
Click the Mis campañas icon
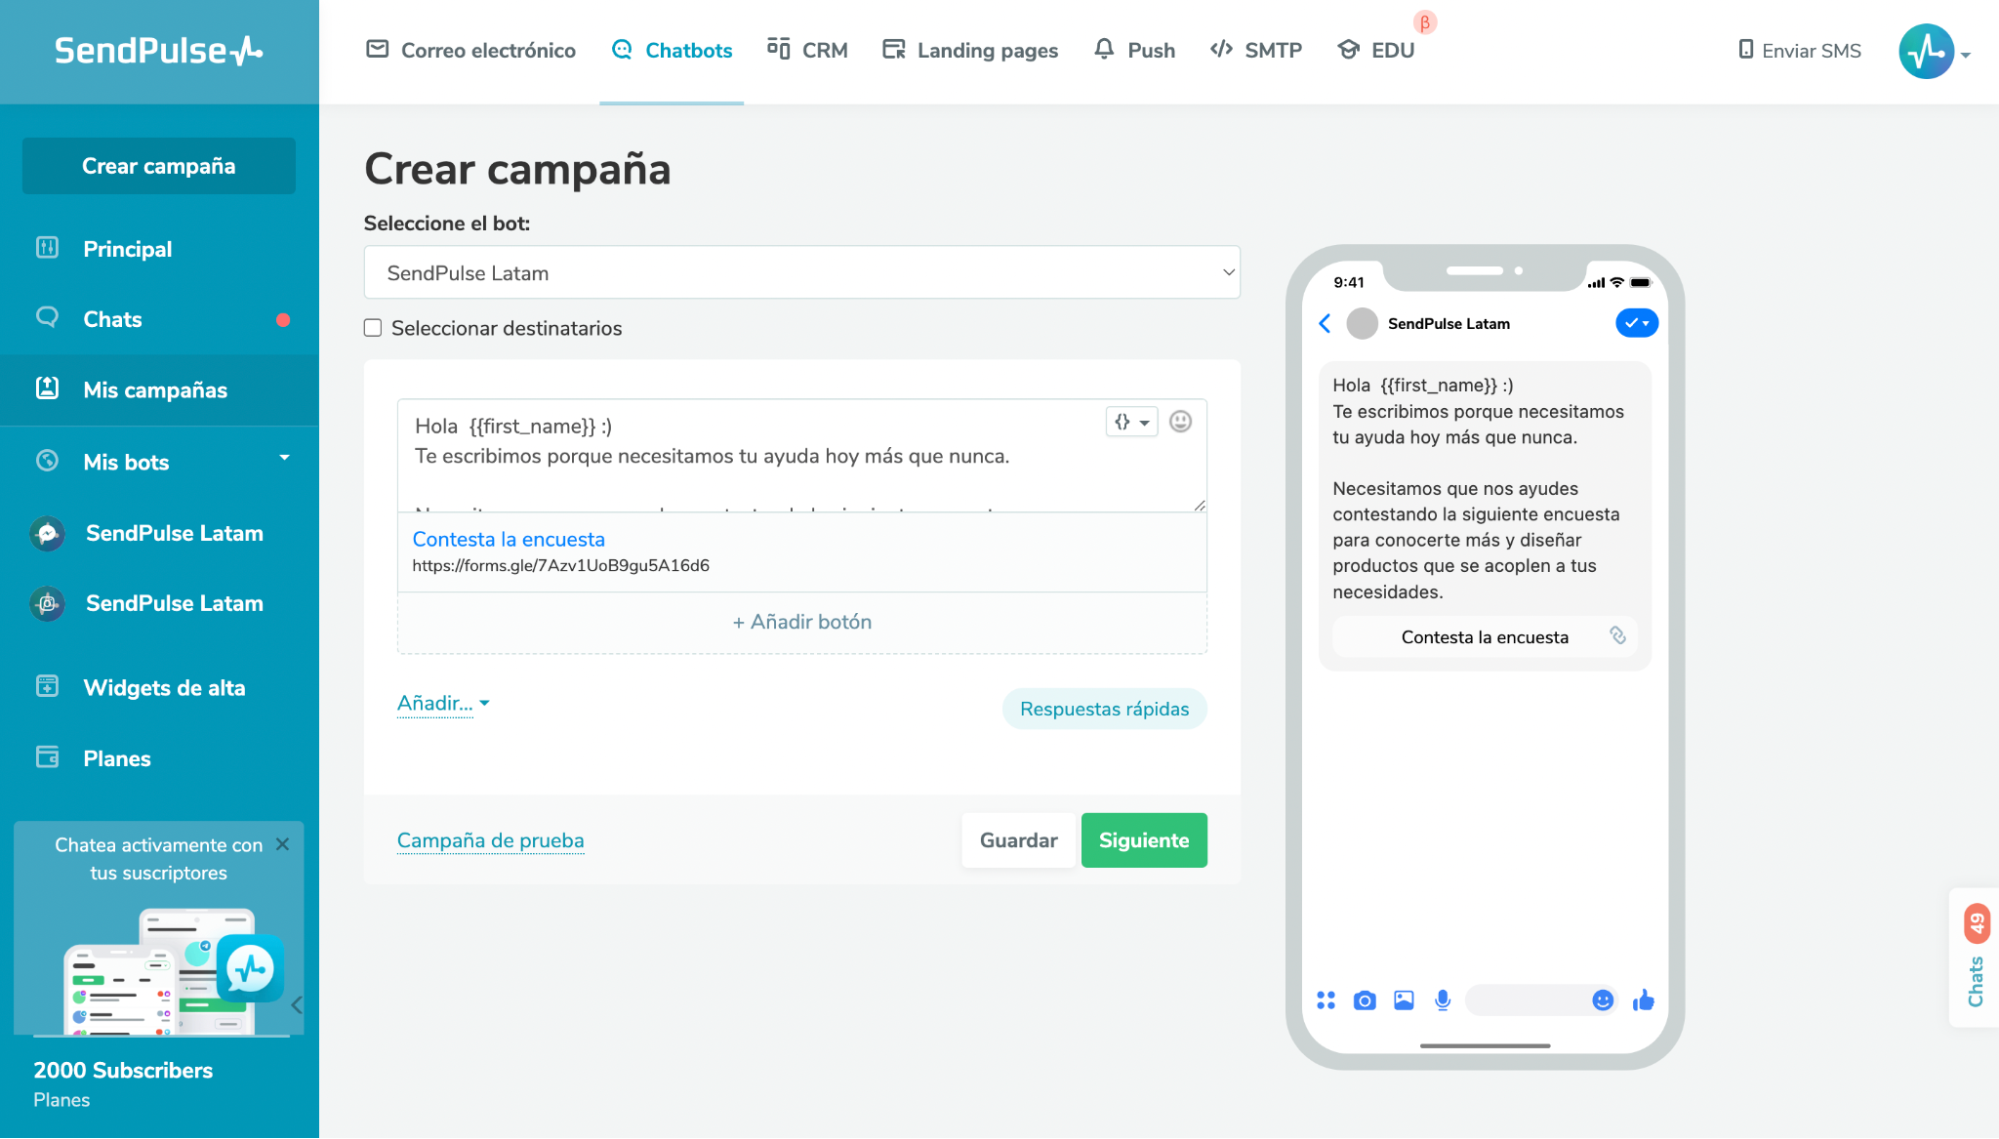(x=47, y=388)
